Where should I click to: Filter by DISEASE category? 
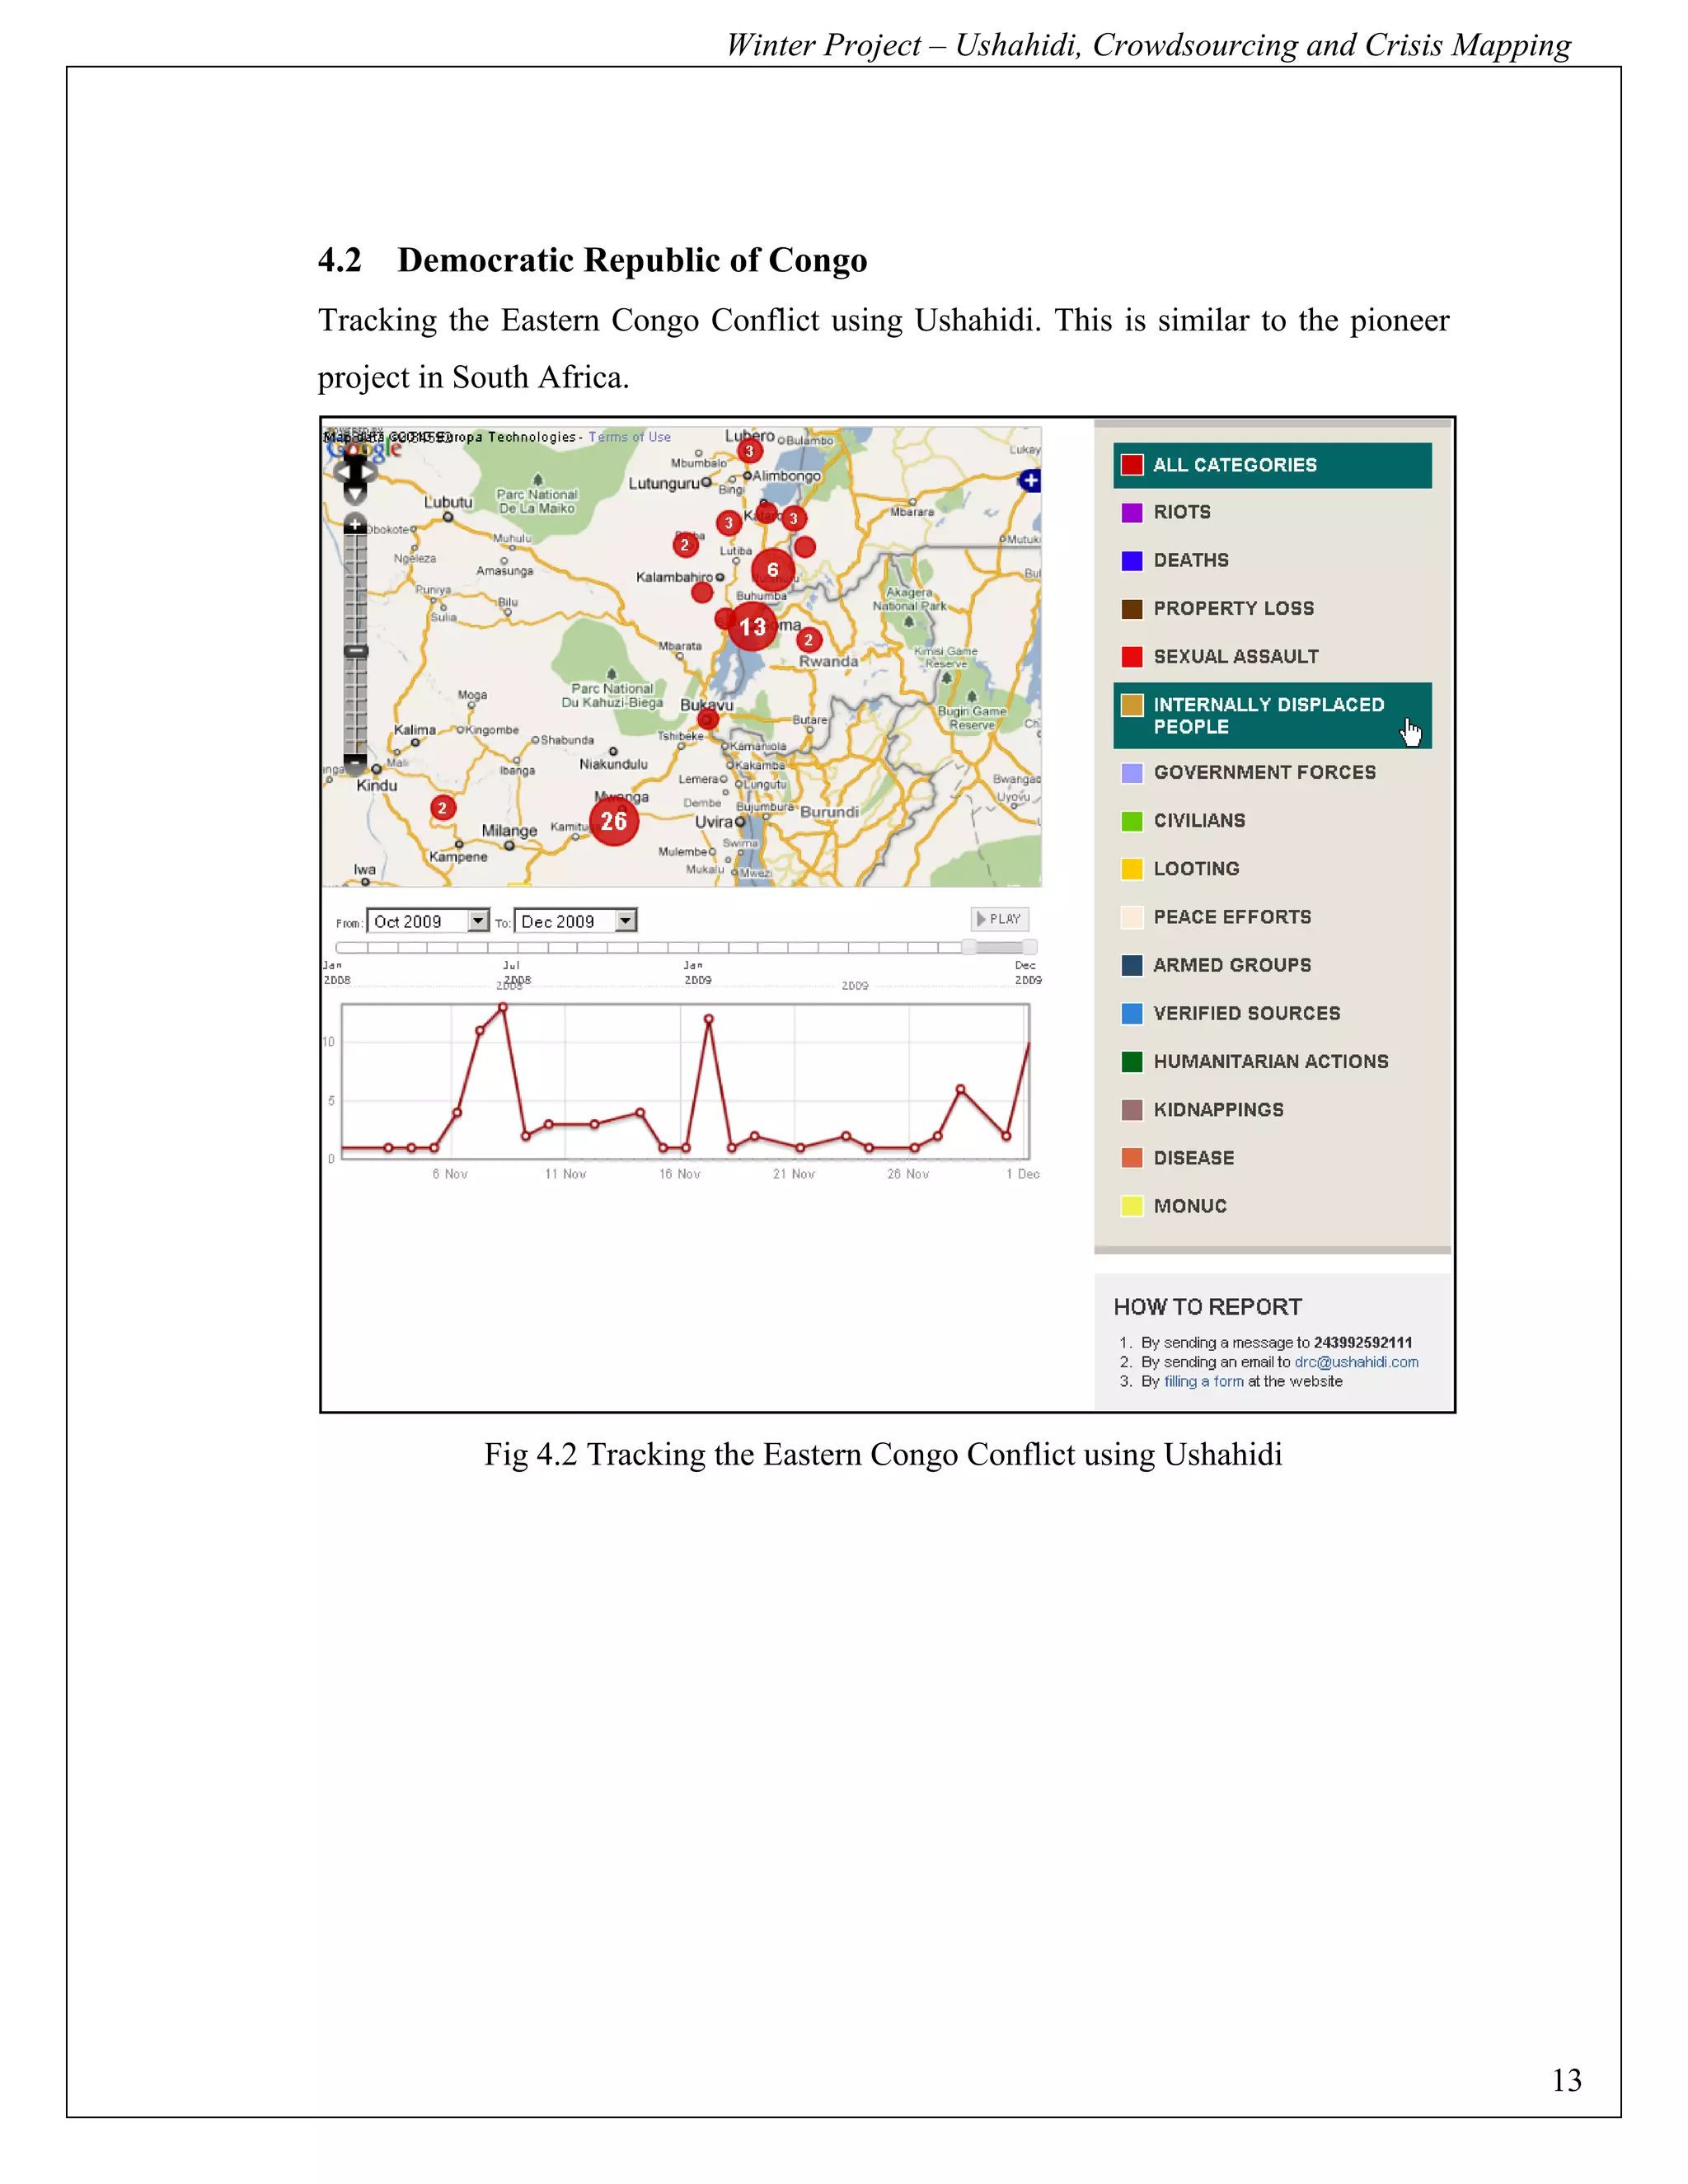point(1272,1158)
